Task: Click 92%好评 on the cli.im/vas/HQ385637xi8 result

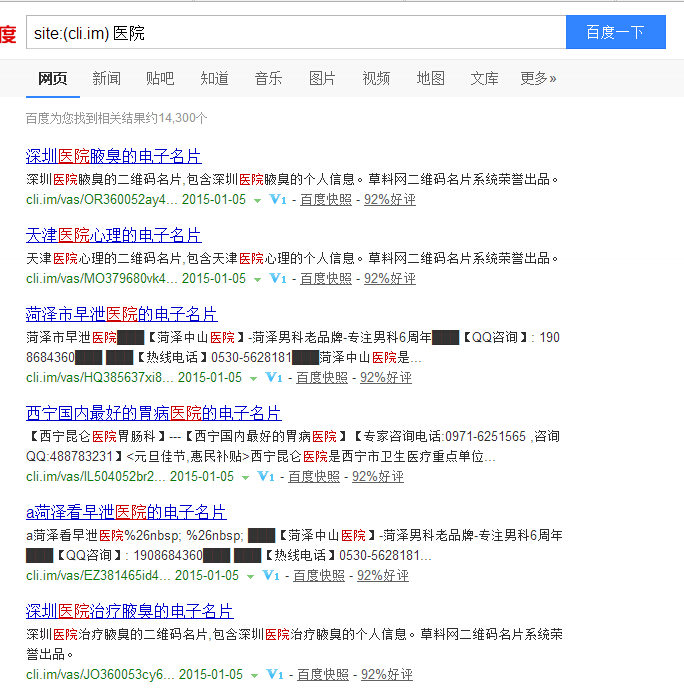Action: tap(386, 377)
